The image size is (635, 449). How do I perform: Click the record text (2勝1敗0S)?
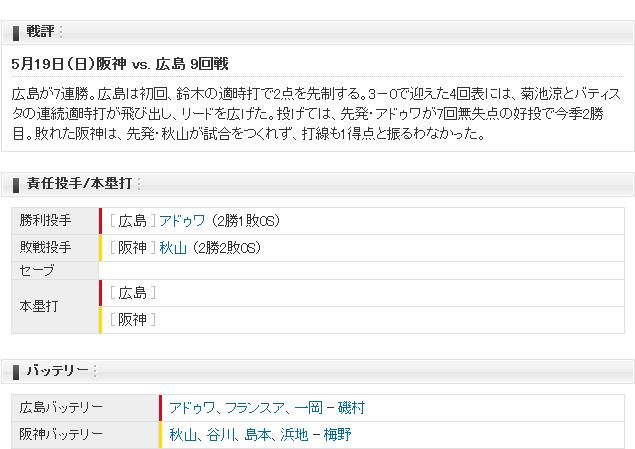click(244, 221)
